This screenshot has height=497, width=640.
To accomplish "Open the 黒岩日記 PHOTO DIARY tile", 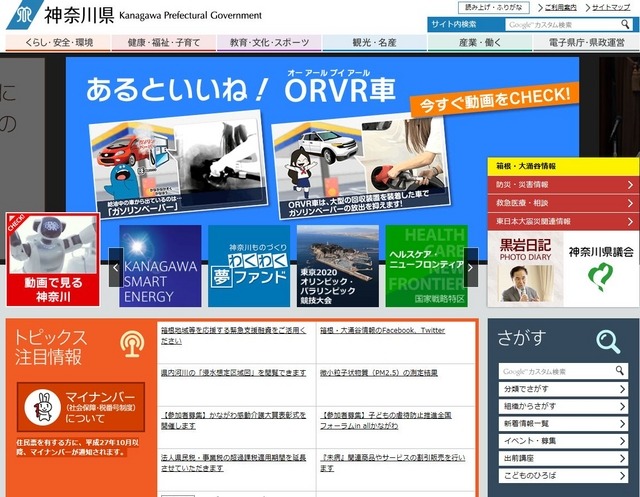I will [x=525, y=269].
